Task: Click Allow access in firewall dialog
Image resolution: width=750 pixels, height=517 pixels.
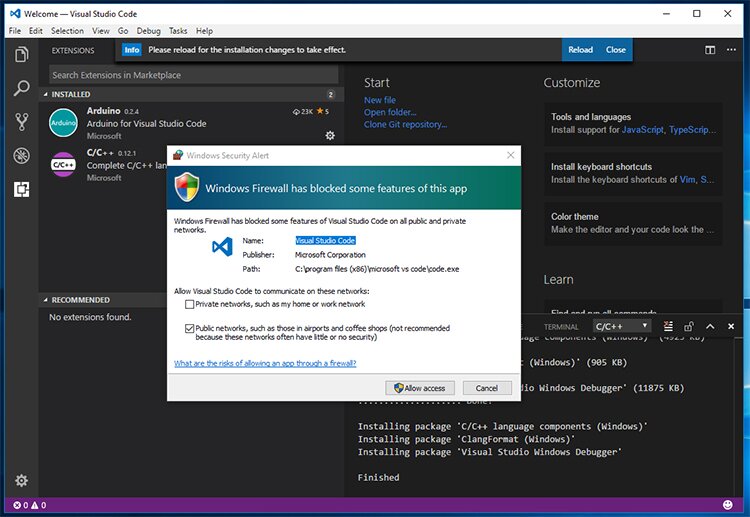Action: point(420,388)
